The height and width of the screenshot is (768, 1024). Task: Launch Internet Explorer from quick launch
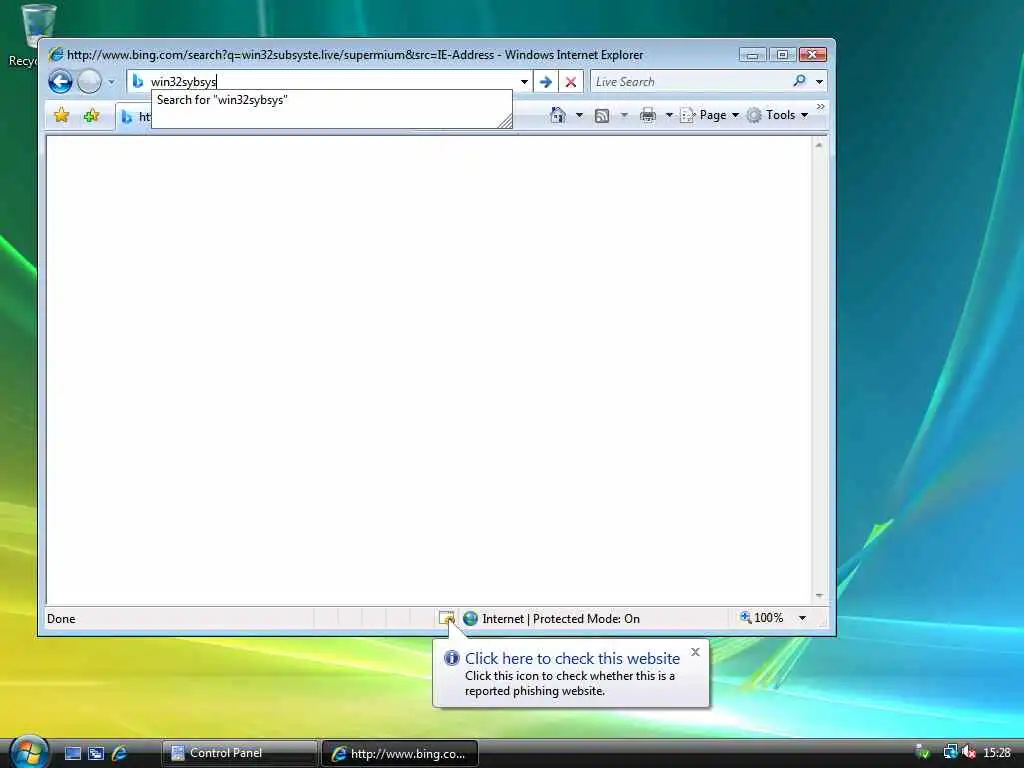[x=120, y=753]
